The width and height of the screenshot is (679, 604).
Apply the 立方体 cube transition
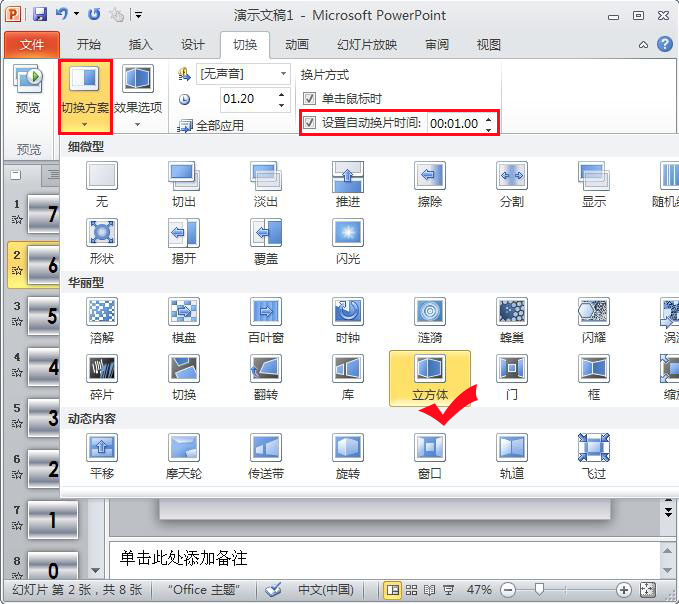click(430, 378)
